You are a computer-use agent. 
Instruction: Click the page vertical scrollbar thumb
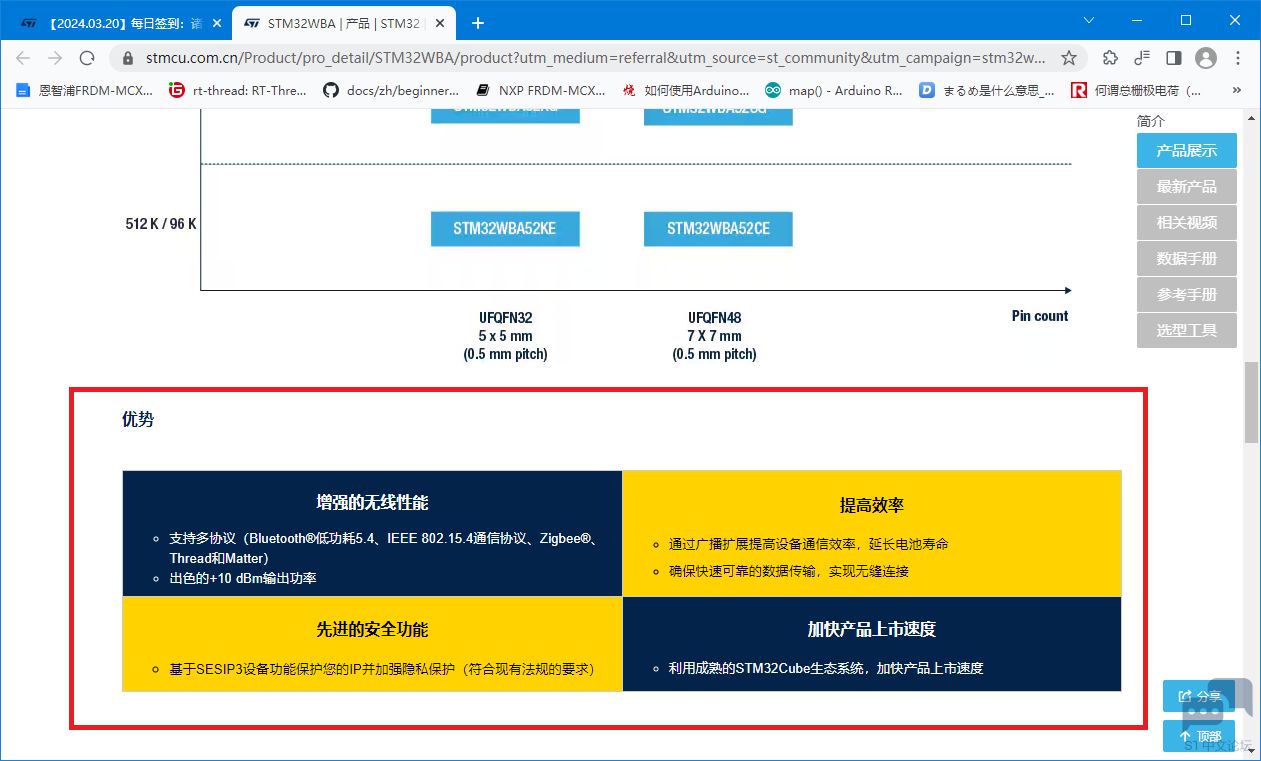[1252, 402]
